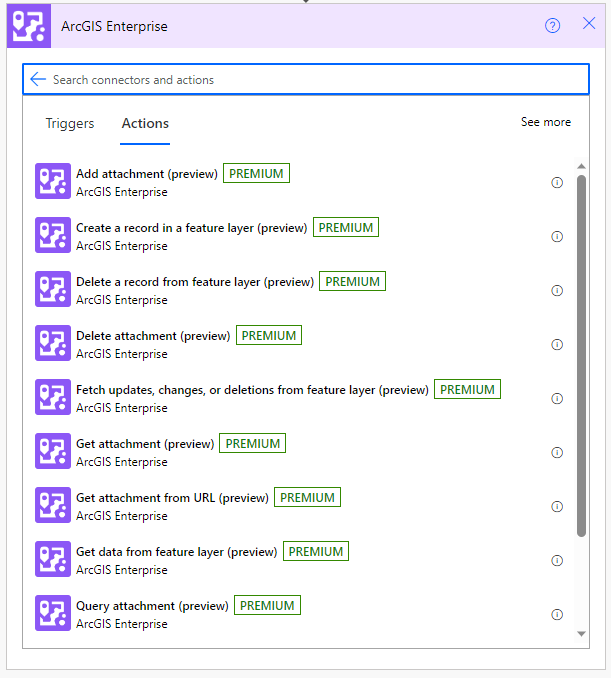Click icon for Get attachment (preview) action
Screen dimensions: 611x678
click(x=53, y=451)
